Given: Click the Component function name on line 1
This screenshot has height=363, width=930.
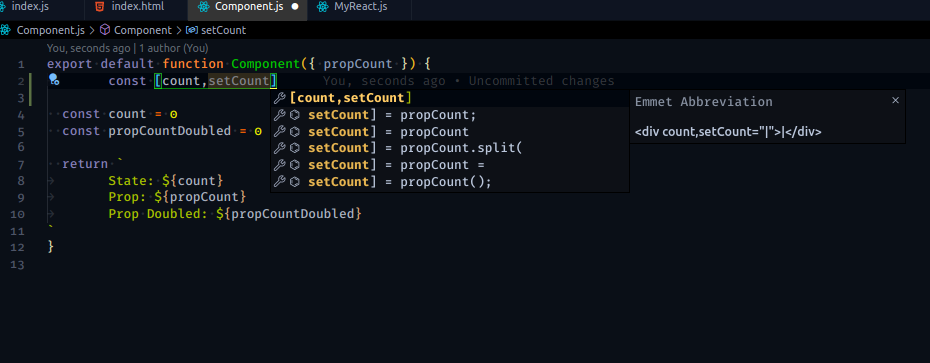Looking at the screenshot, I should click(x=265, y=63).
